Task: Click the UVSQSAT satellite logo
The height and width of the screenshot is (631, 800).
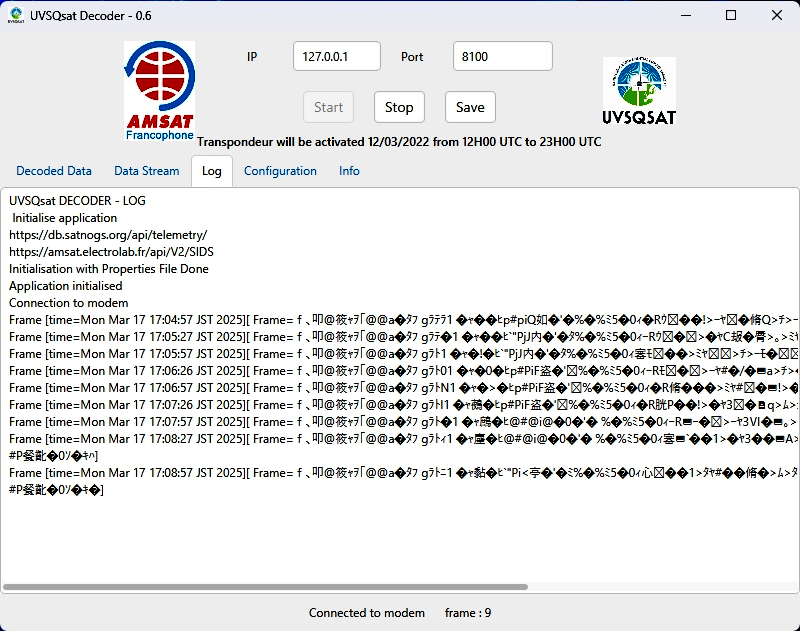Action: click(x=640, y=90)
